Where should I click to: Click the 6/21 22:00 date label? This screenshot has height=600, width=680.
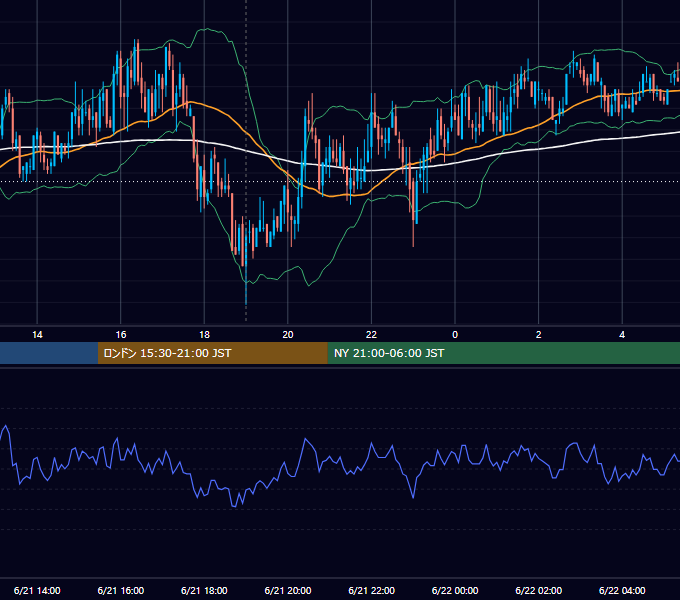[372, 590]
